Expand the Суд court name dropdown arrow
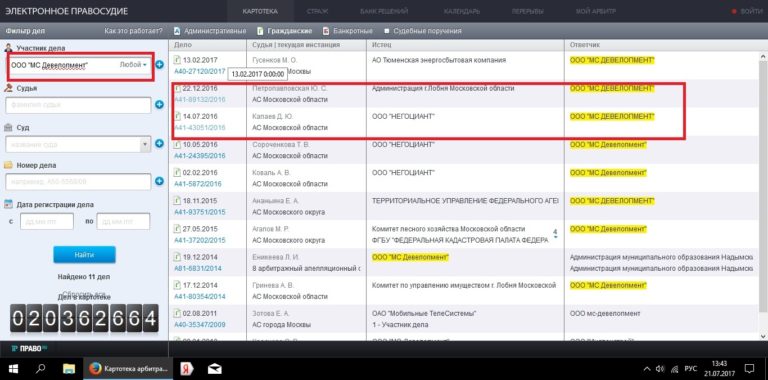Image resolution: width=768 pixels, height=380 pixels. (x=145, y=144)
